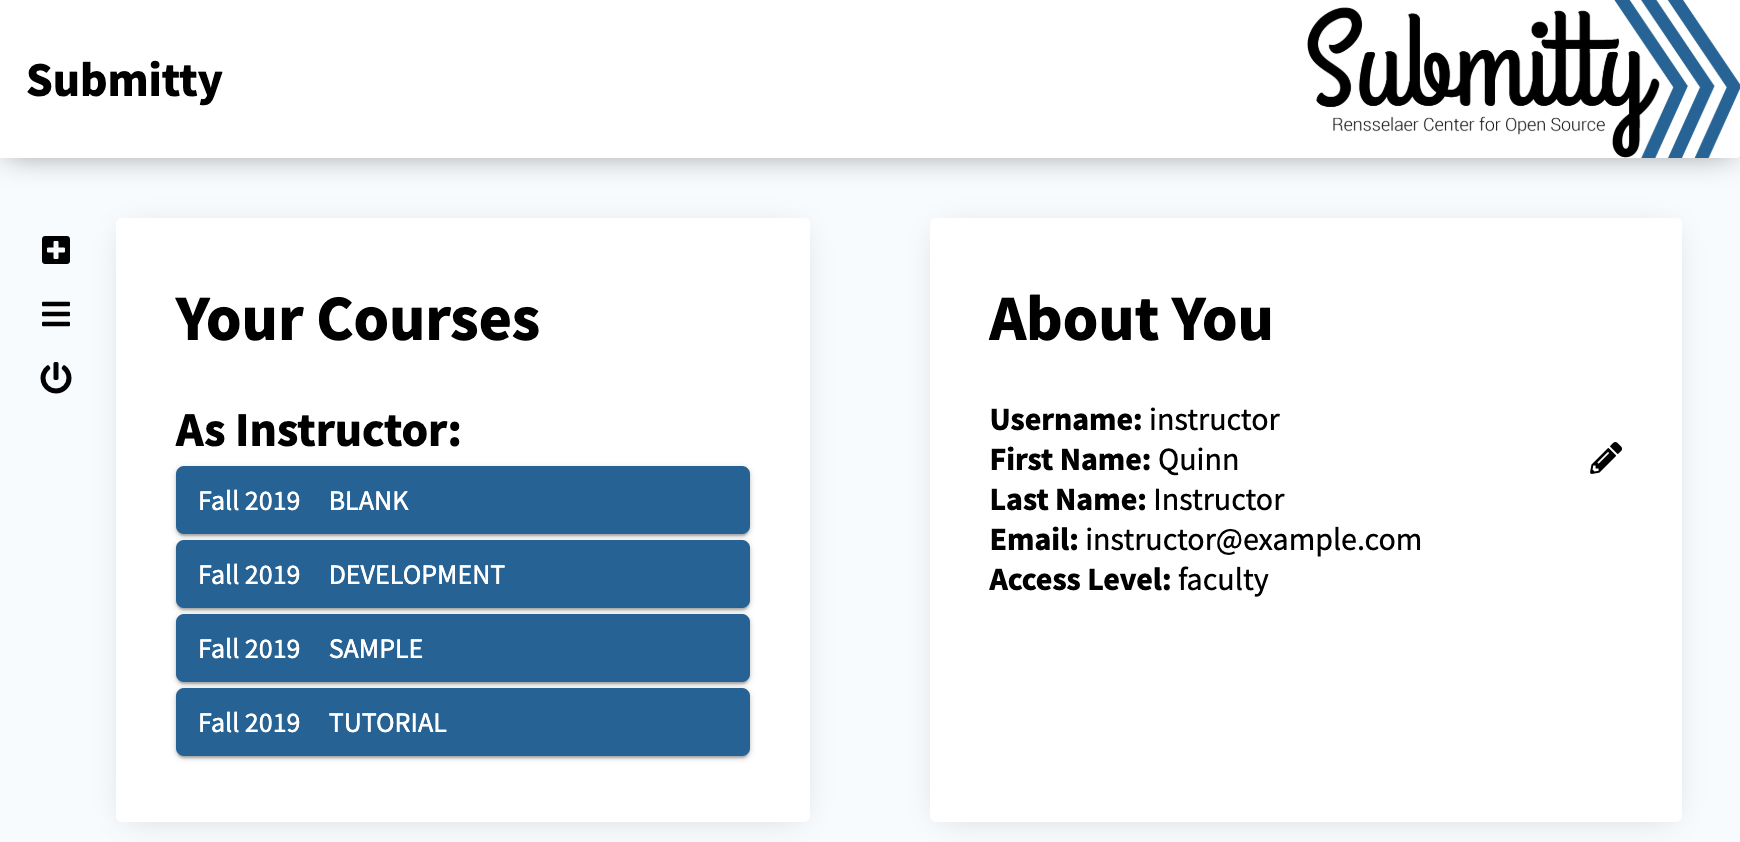1740x842 pixels.
Task: Click the Last Name Instructor line
Action: tap(1137, 499)
